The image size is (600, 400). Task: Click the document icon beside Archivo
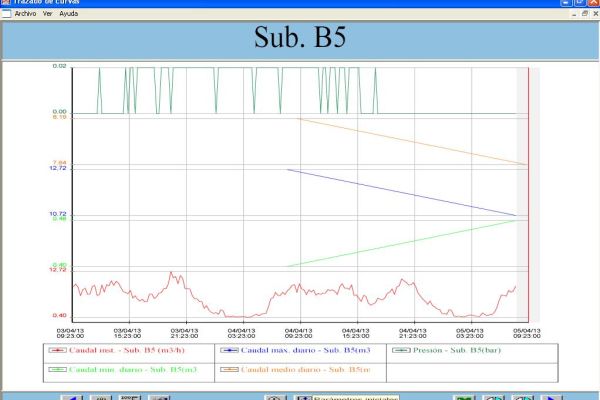click(6, 13)
